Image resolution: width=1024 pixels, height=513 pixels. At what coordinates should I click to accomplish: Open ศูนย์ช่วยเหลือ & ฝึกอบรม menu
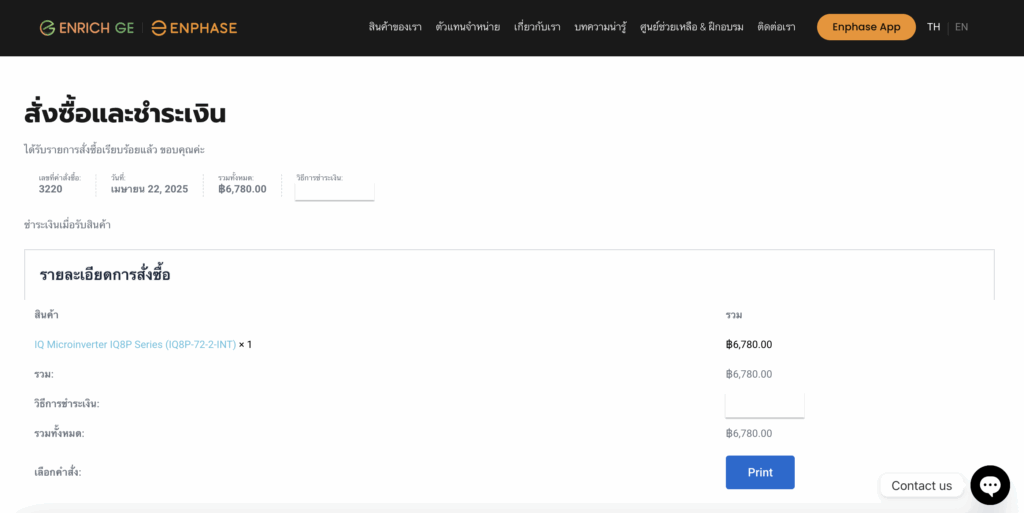point(691,27)
